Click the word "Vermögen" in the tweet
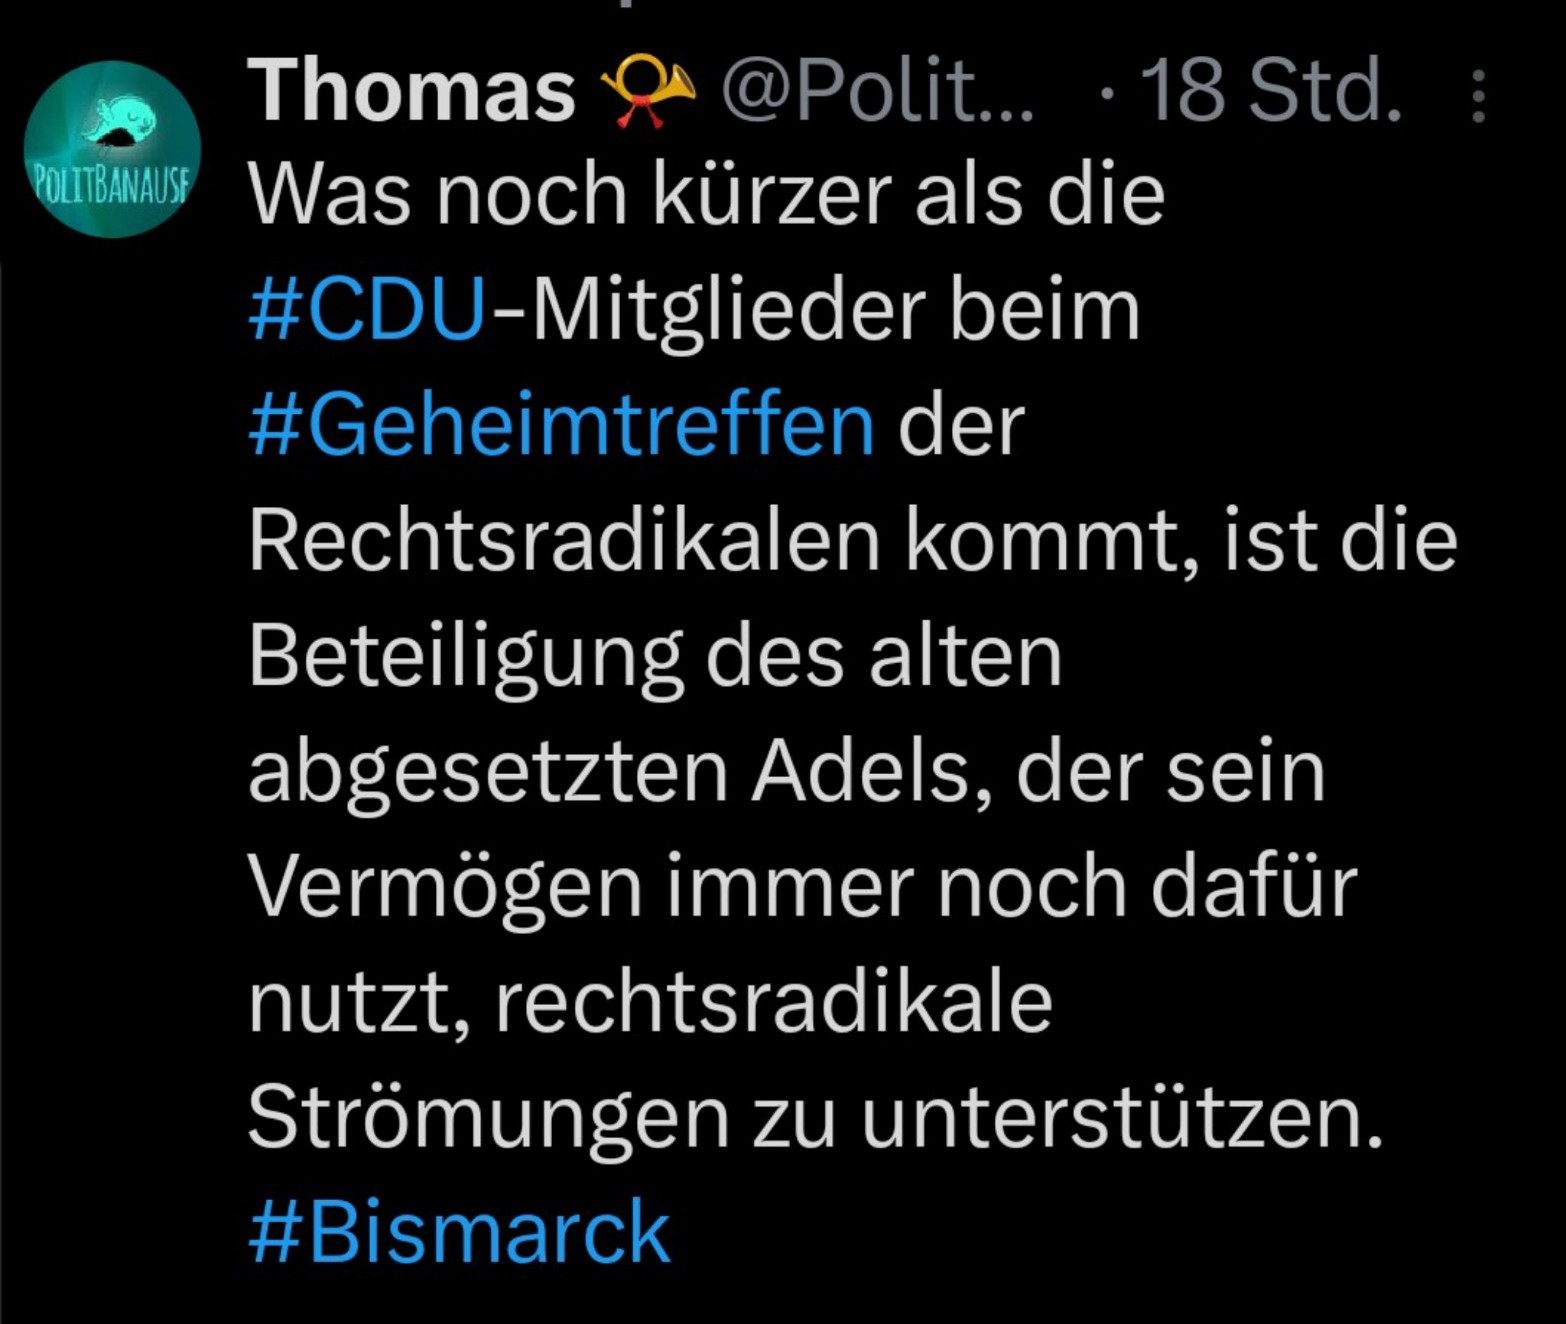The height and width of the screenshot is (1324, 1566). tap(445, 887)
